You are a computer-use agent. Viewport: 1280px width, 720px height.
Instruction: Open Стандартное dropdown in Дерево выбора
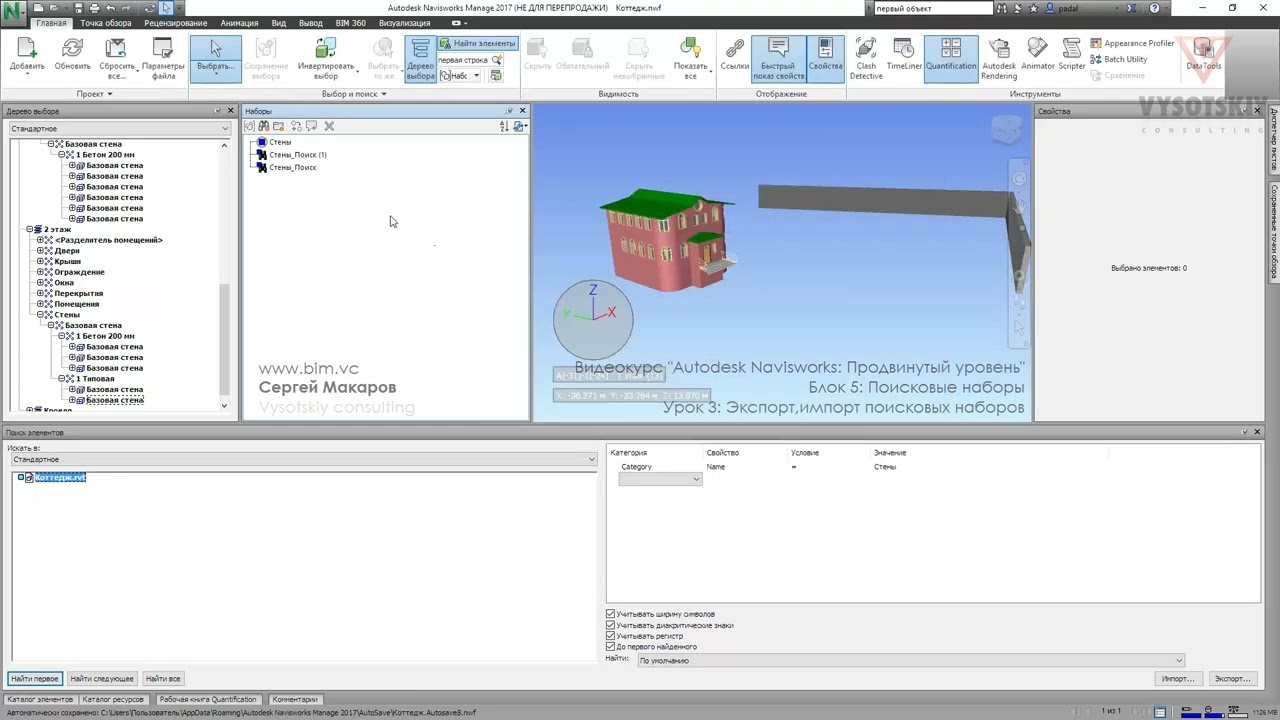(119, 129)
